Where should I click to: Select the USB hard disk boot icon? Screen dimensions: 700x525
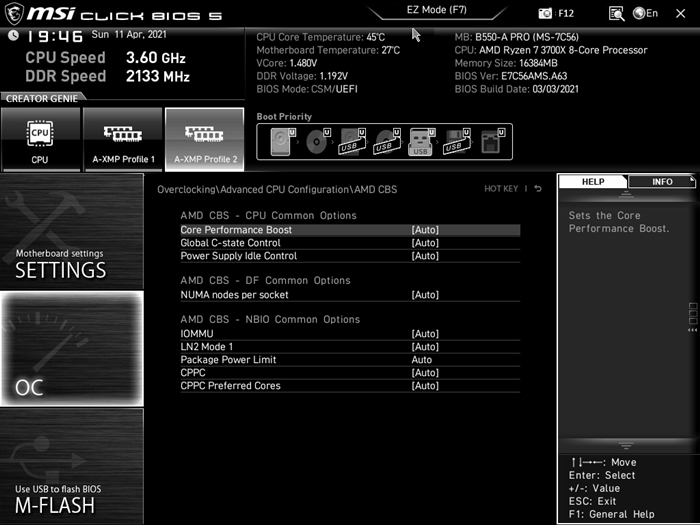tap(353, 142)
